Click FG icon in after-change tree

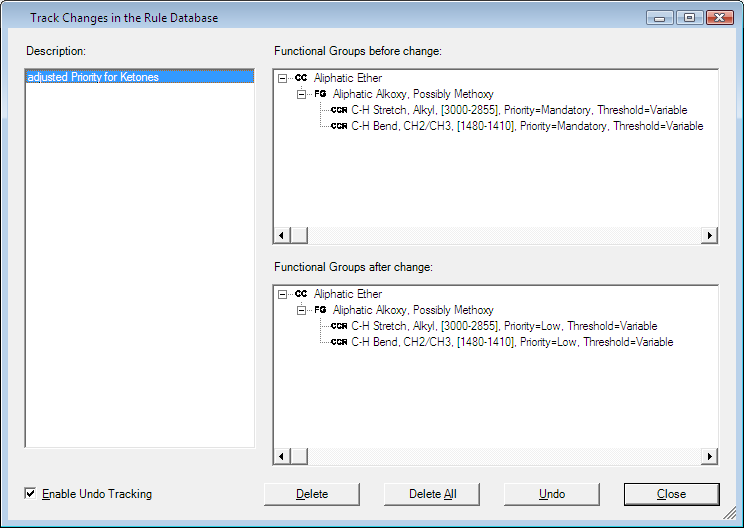[320, 310]
